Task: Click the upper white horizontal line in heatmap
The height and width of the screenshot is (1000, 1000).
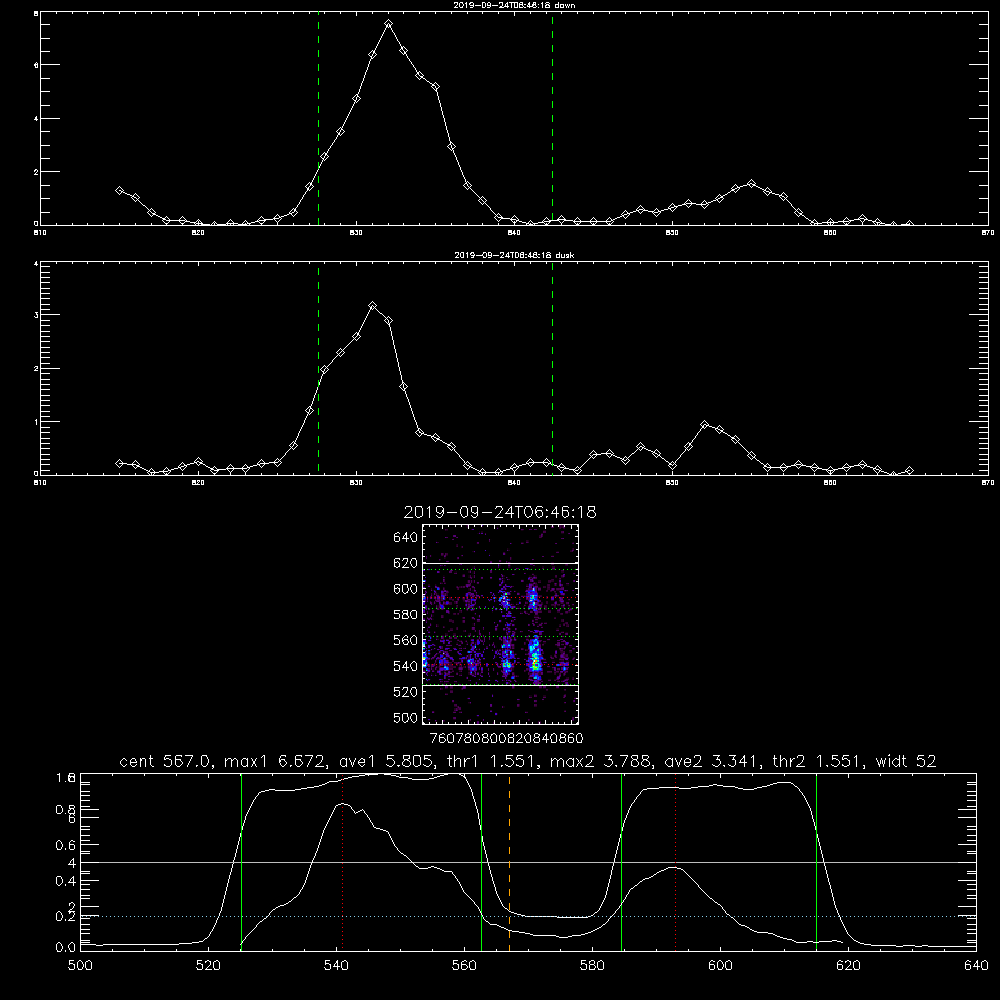Action: pos(501,563)
